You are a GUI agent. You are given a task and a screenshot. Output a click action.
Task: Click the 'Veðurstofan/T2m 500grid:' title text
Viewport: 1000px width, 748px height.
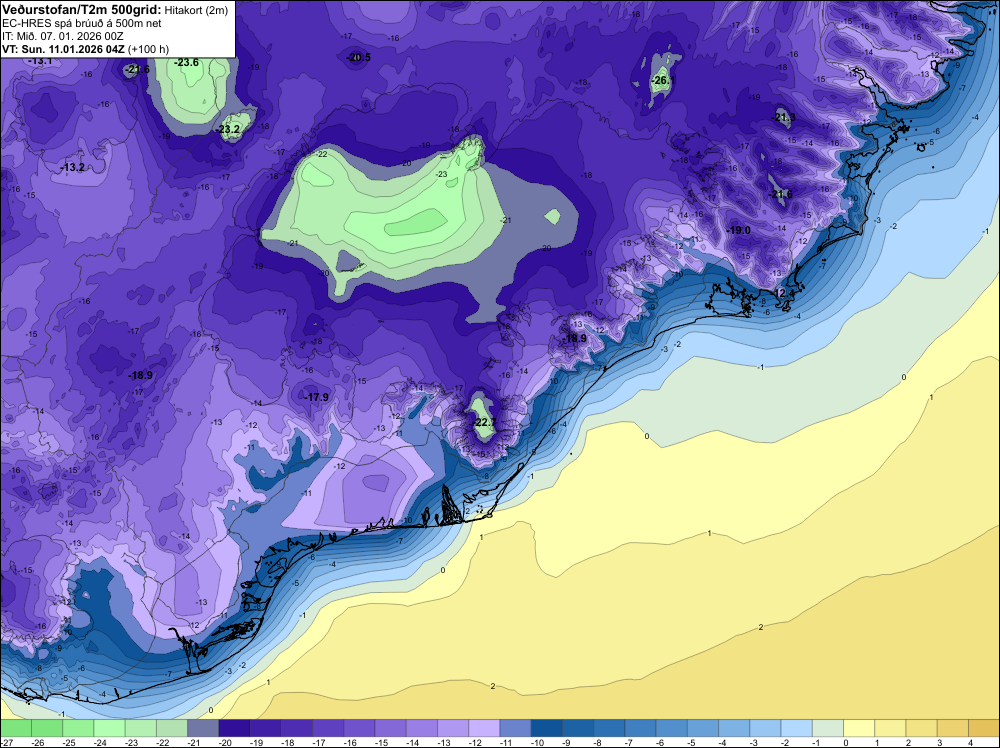pyautogui.click(x=82, y=9)
